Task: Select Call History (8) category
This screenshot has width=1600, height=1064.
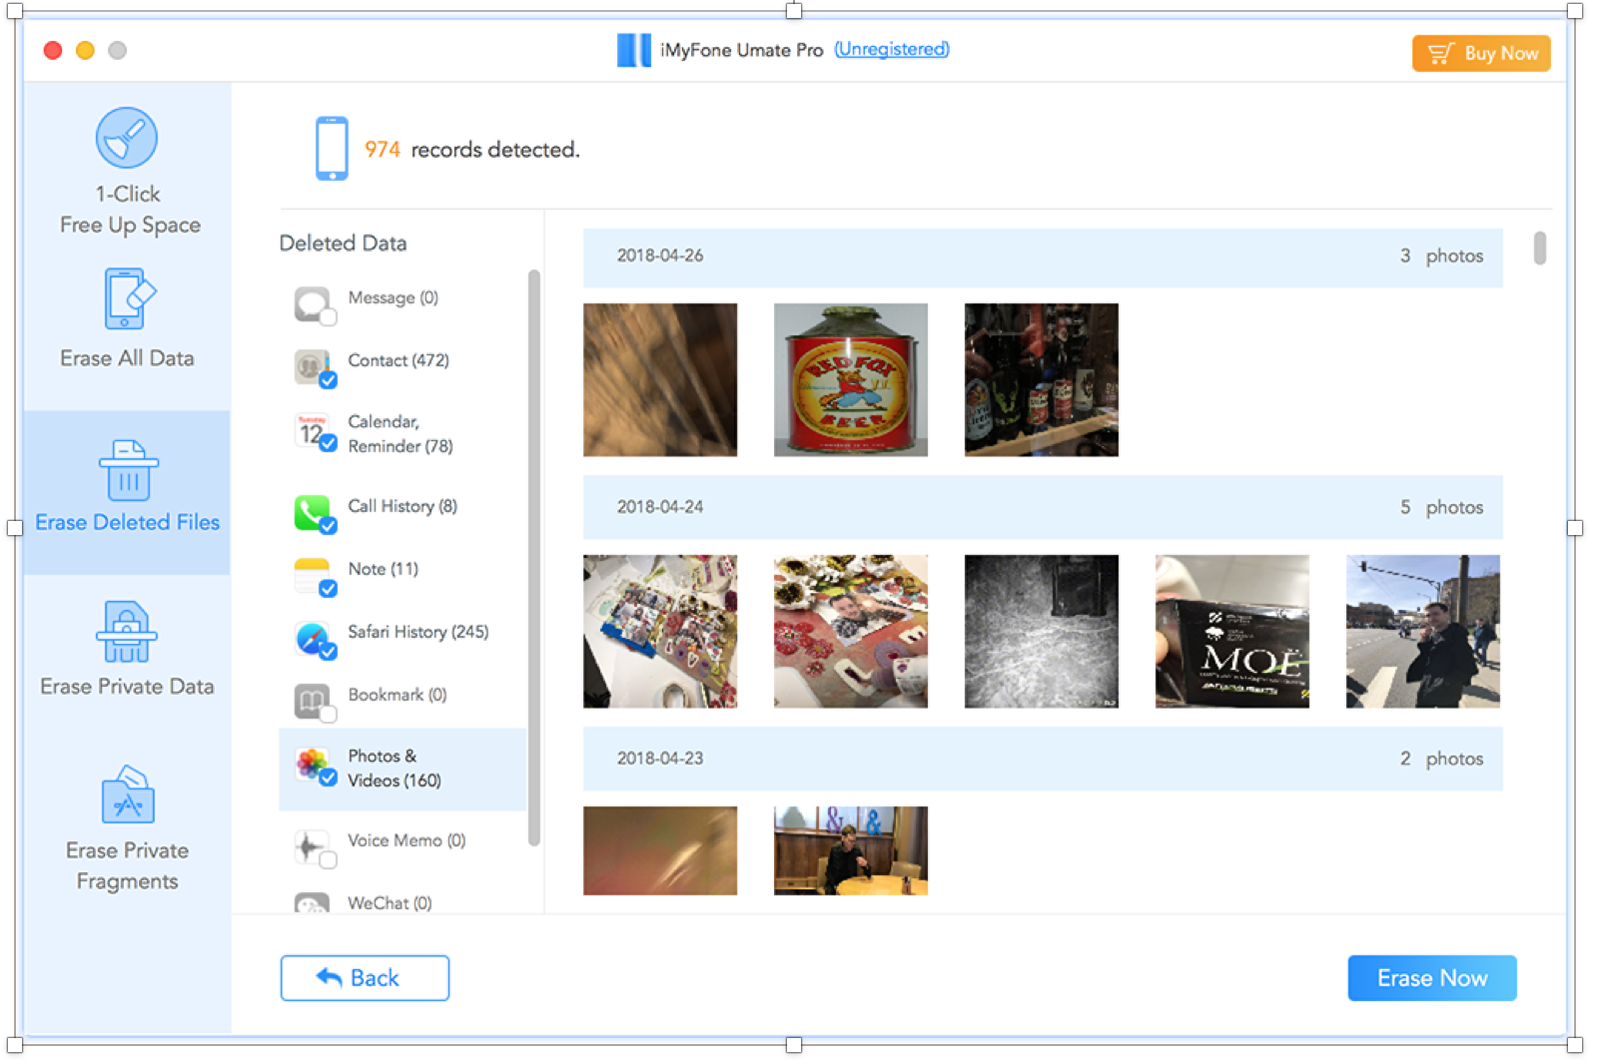Action: click(x=402, y=511)
